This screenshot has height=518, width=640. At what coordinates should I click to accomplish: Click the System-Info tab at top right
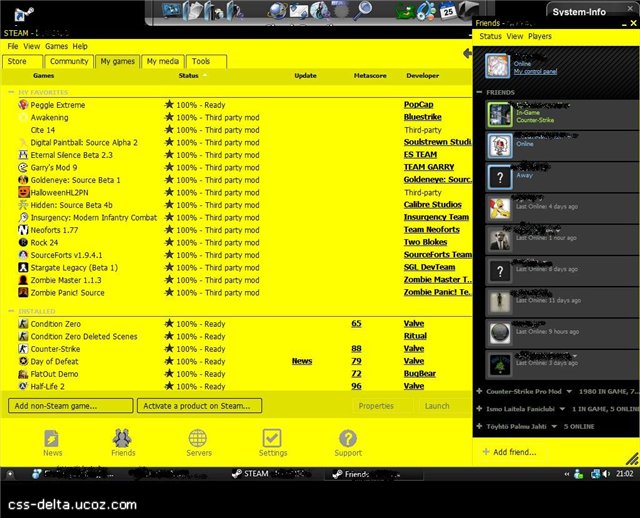[x=579, y=12]
